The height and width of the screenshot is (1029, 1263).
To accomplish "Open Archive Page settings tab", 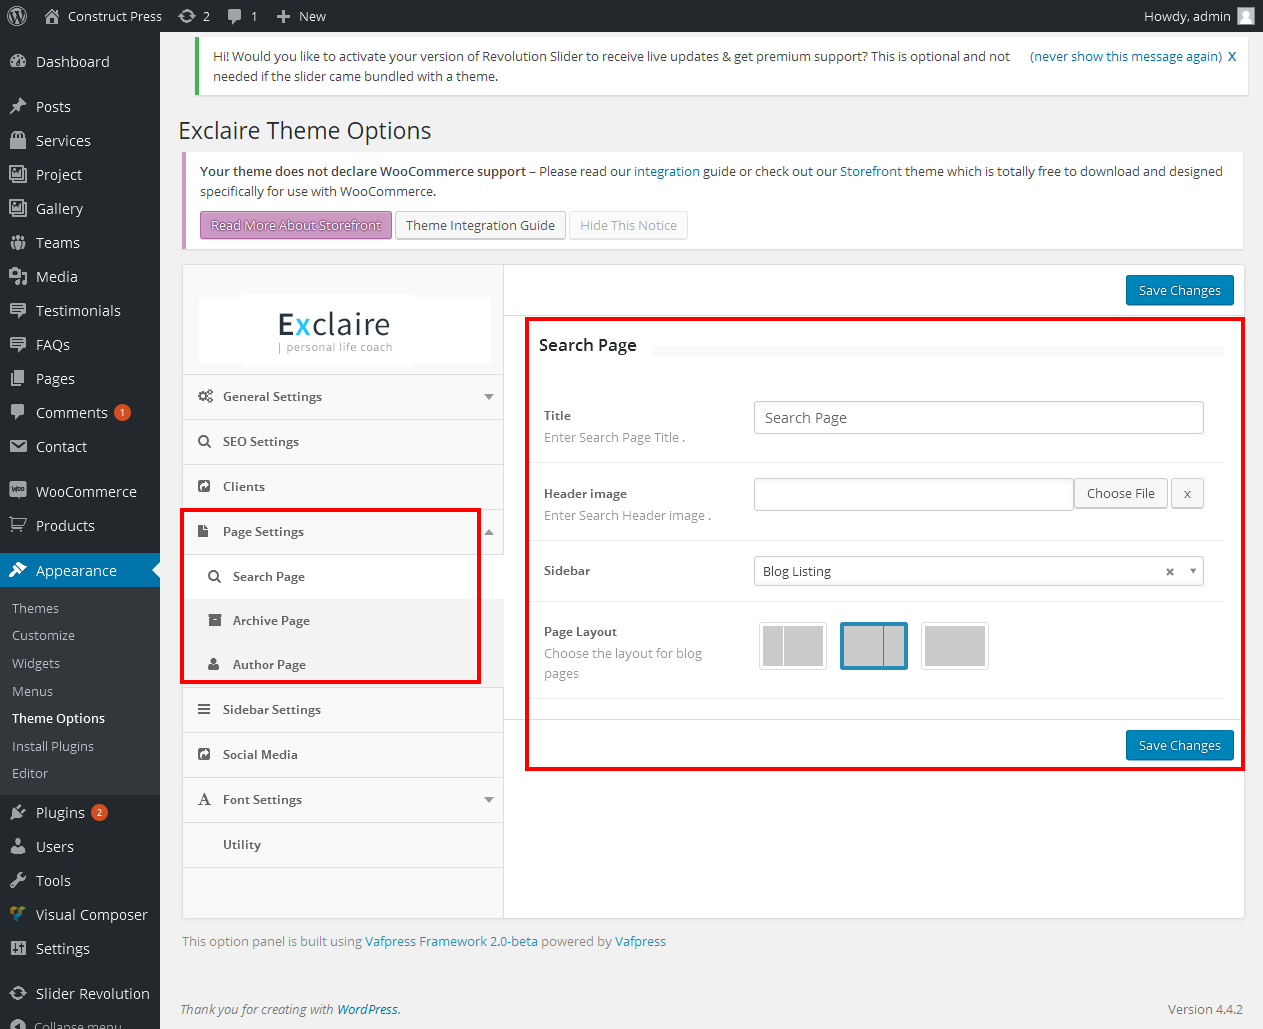I will point(271,621).
